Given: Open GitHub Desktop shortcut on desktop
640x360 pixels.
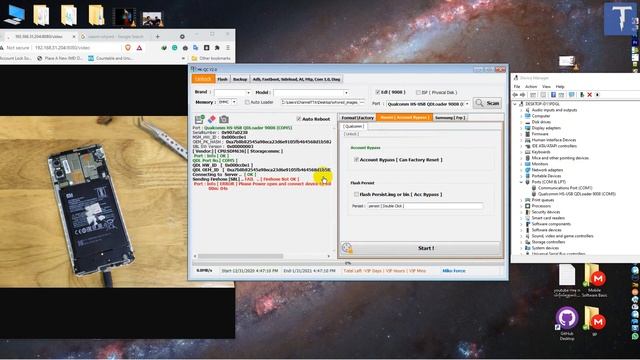Looking at the screenshot, I should click(567, 324).
